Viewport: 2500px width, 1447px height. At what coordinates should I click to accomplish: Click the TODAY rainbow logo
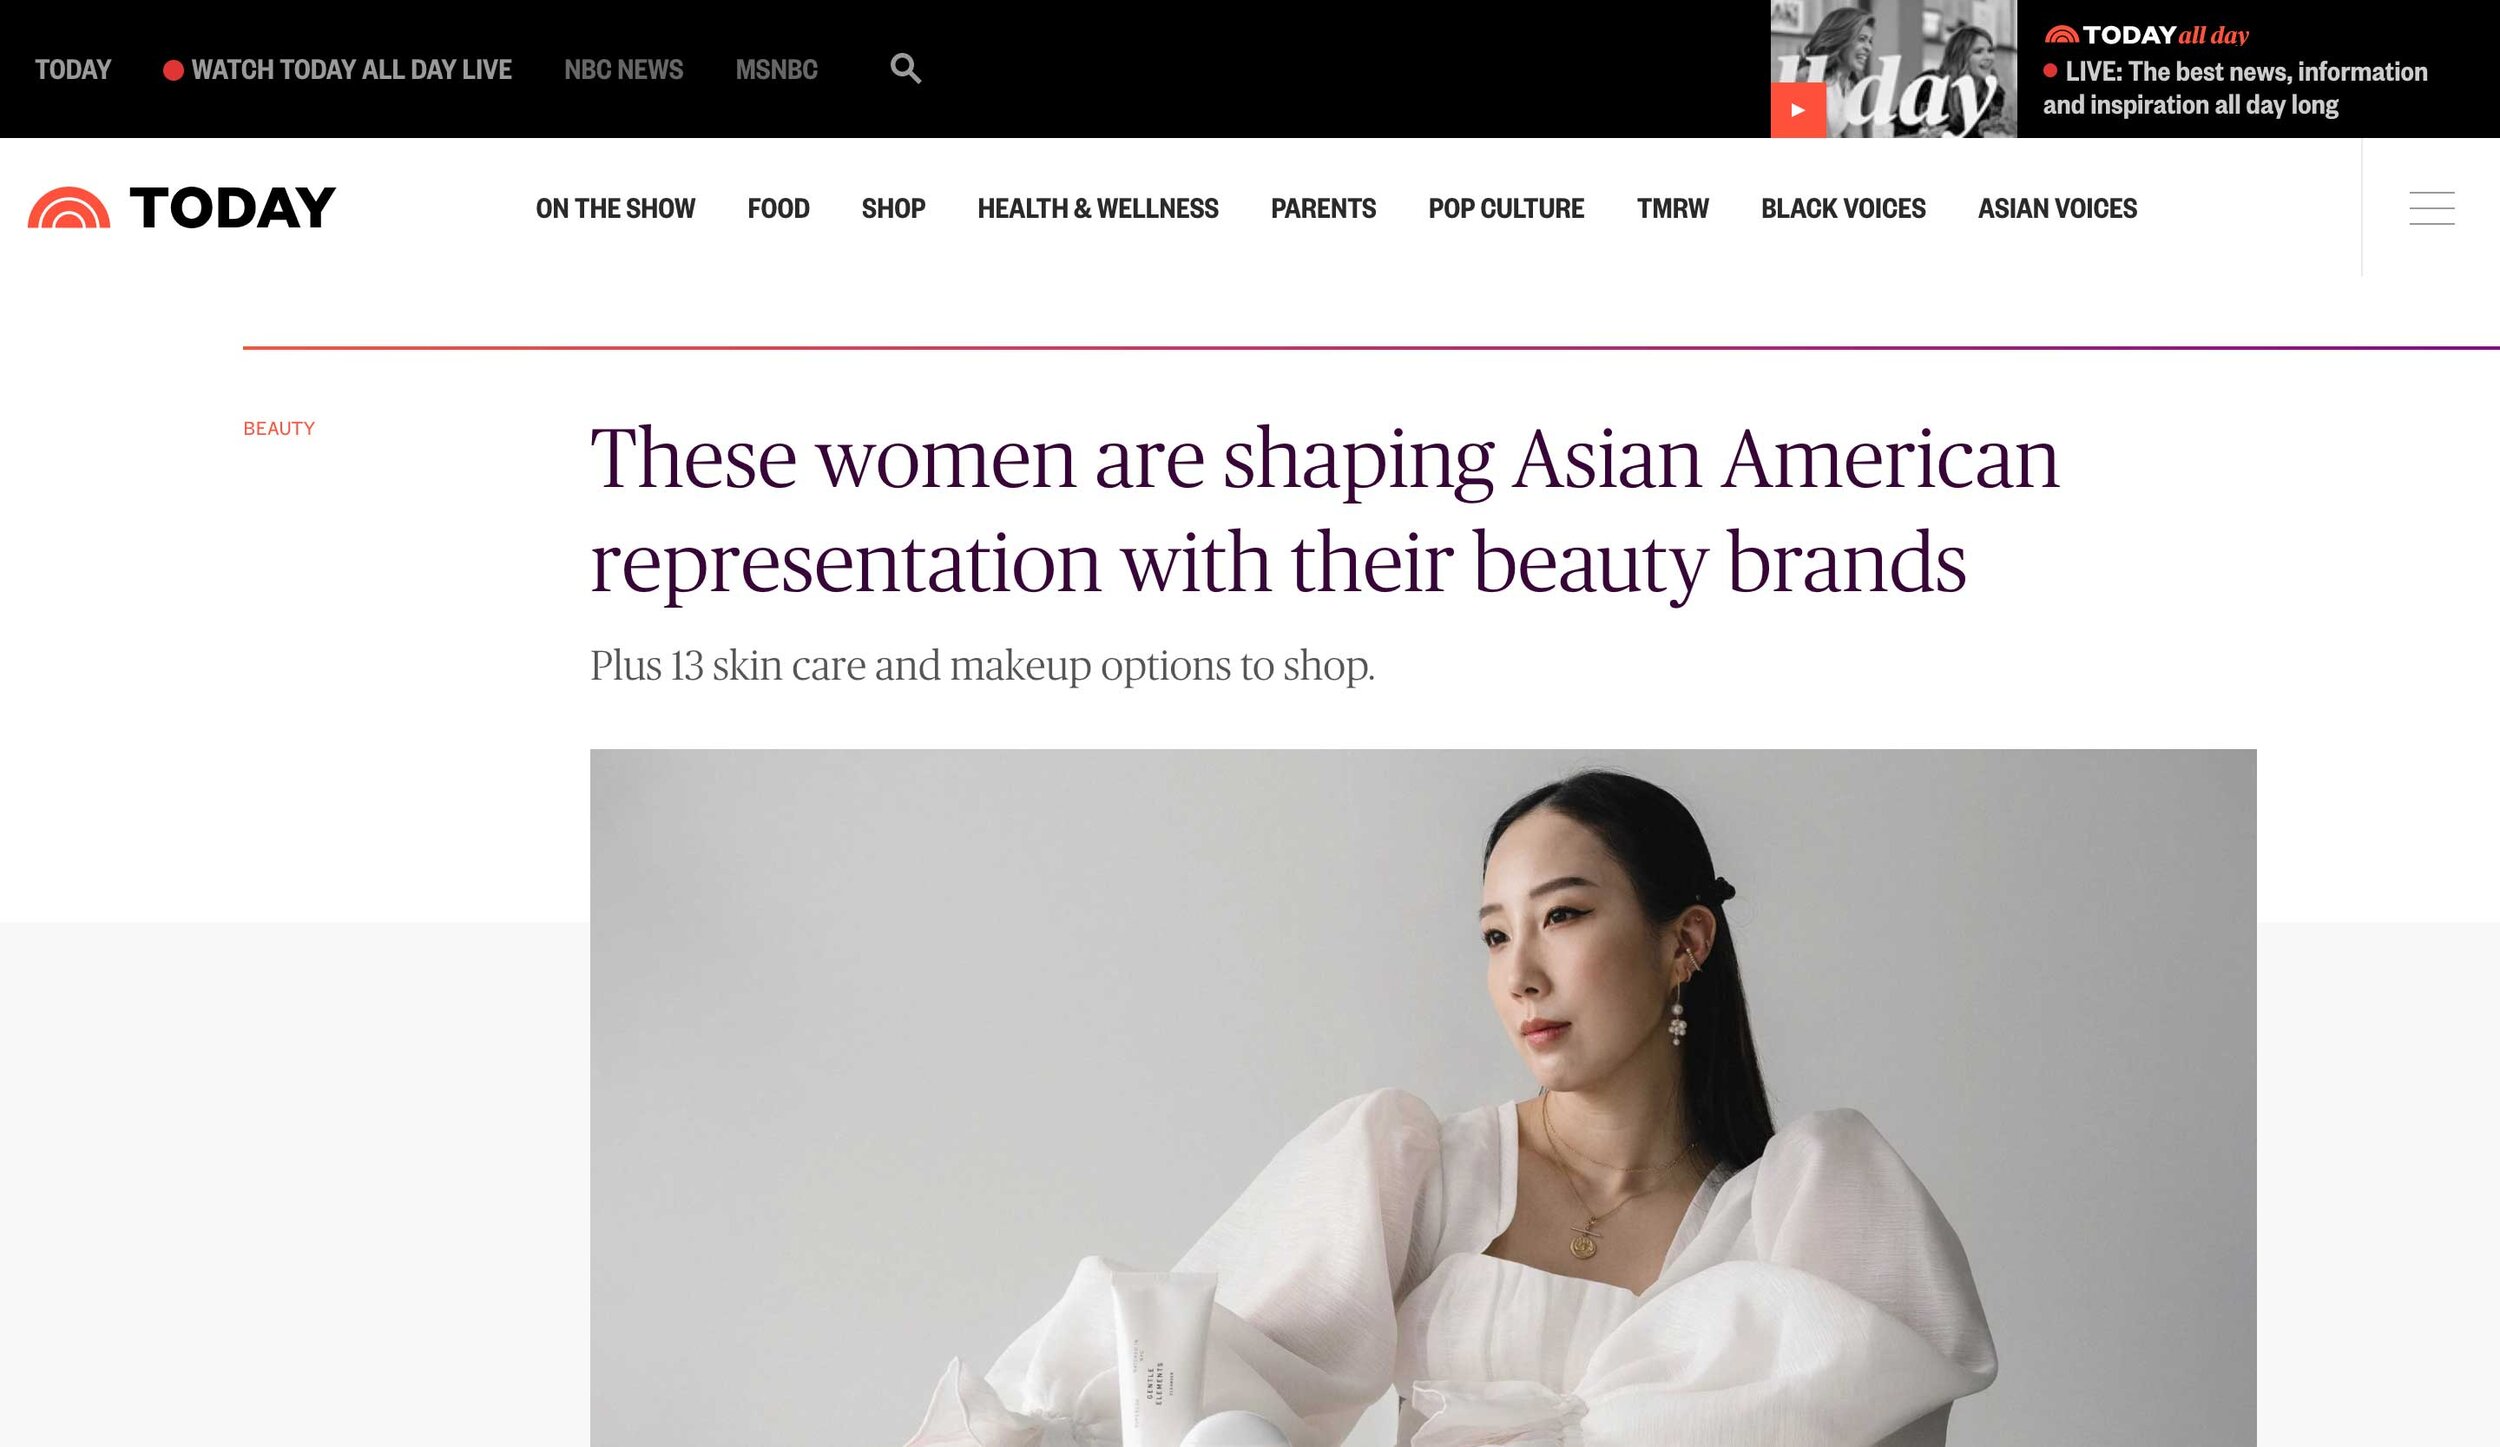click(x=182, y=208)
